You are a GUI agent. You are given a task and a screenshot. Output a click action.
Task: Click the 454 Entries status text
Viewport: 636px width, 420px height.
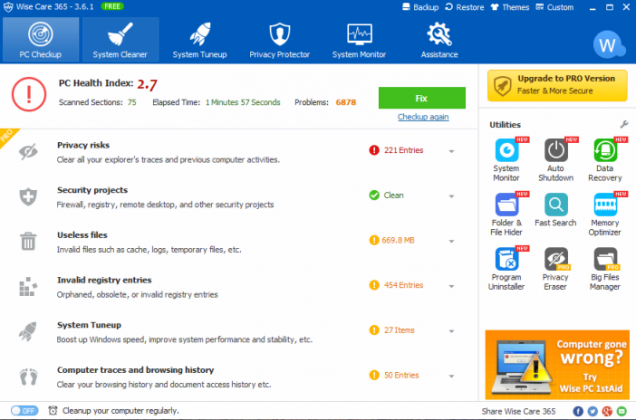[x=404, y=285]
